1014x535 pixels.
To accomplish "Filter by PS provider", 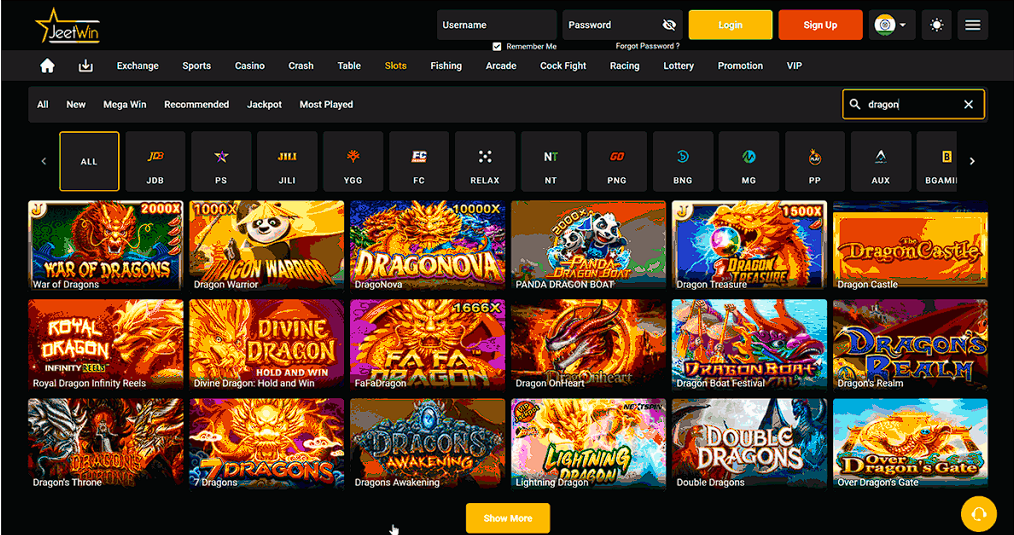I will (x=221, y=162).
